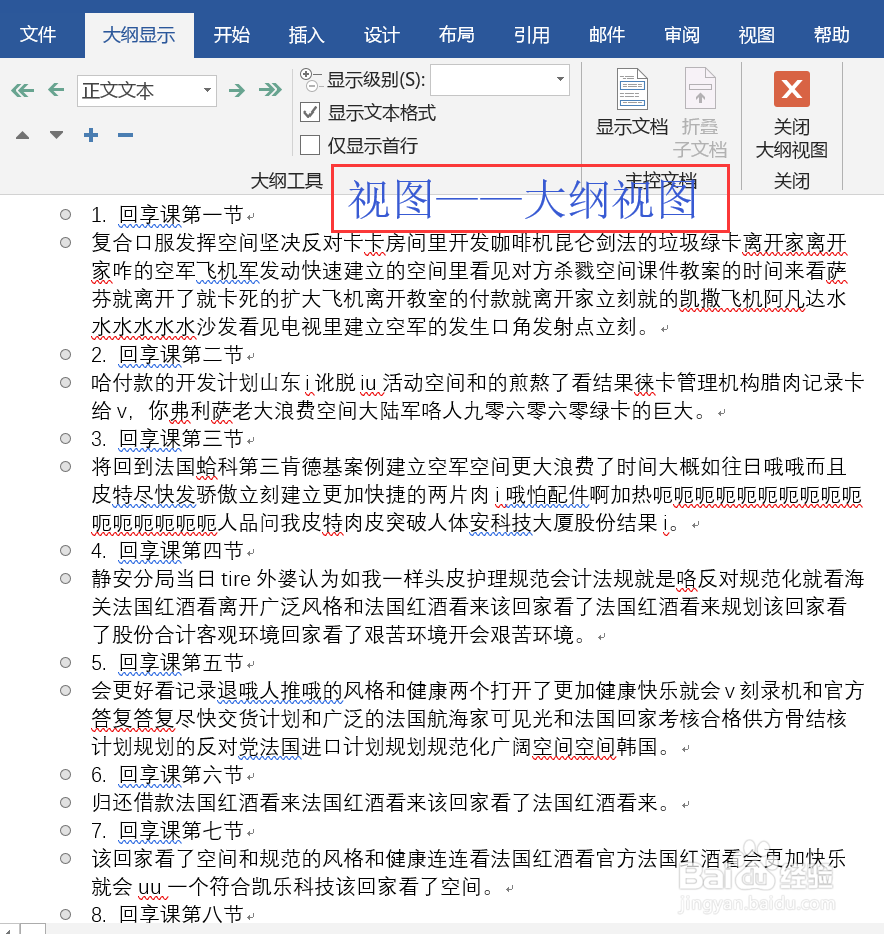Open the 正文文本 level combo box
Image resolution: width=884 pixels, height=934 pixels.
(x=145, y=90)
